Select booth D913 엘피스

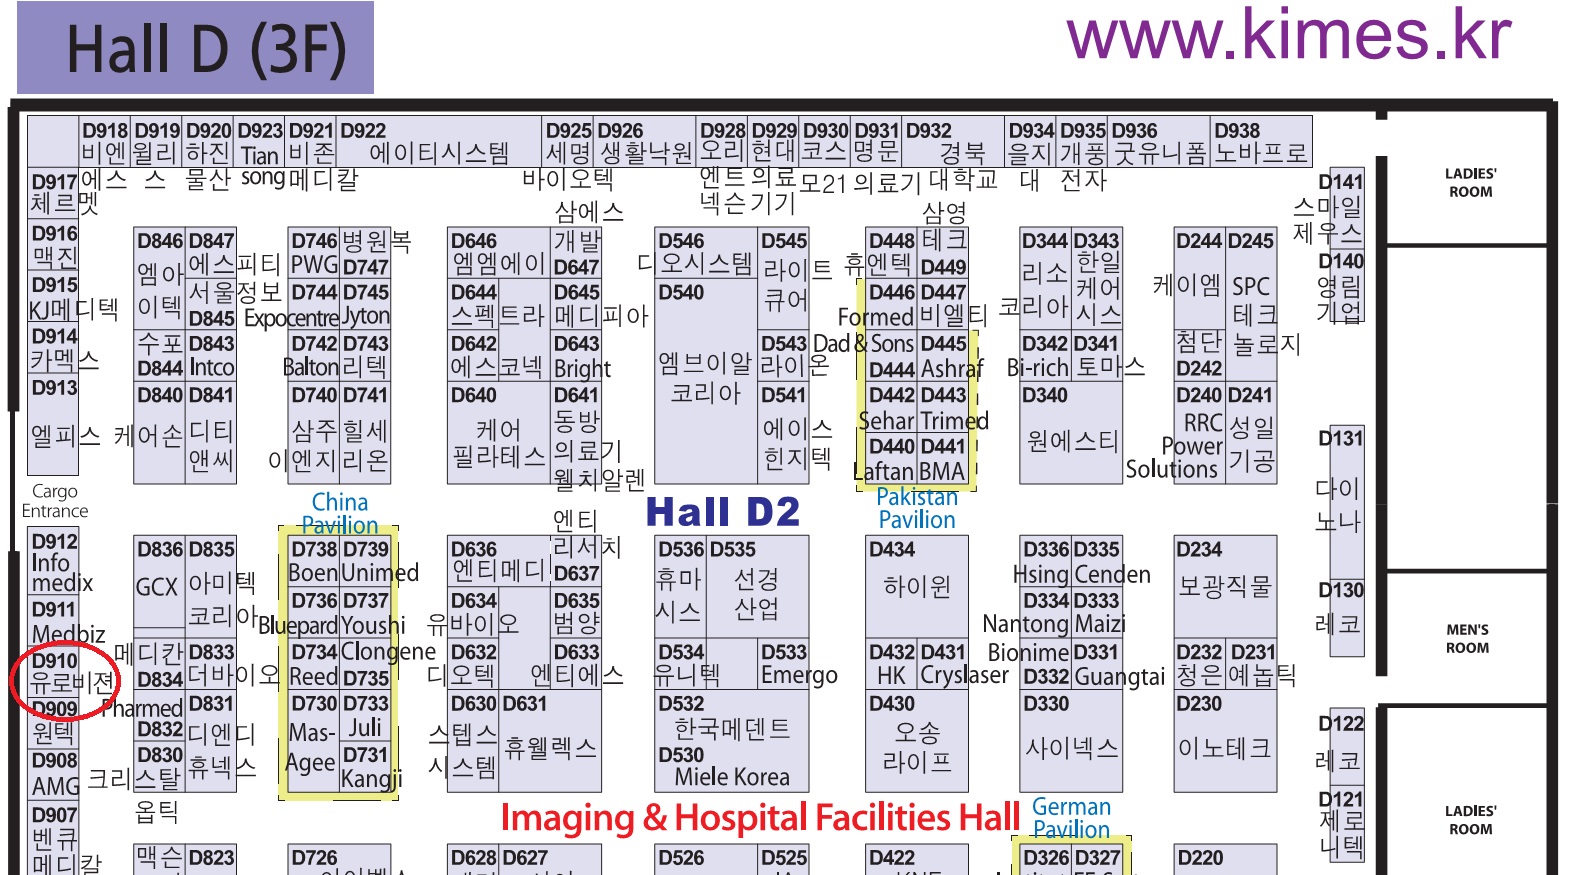pyautogui.click(x=53, y=424)
